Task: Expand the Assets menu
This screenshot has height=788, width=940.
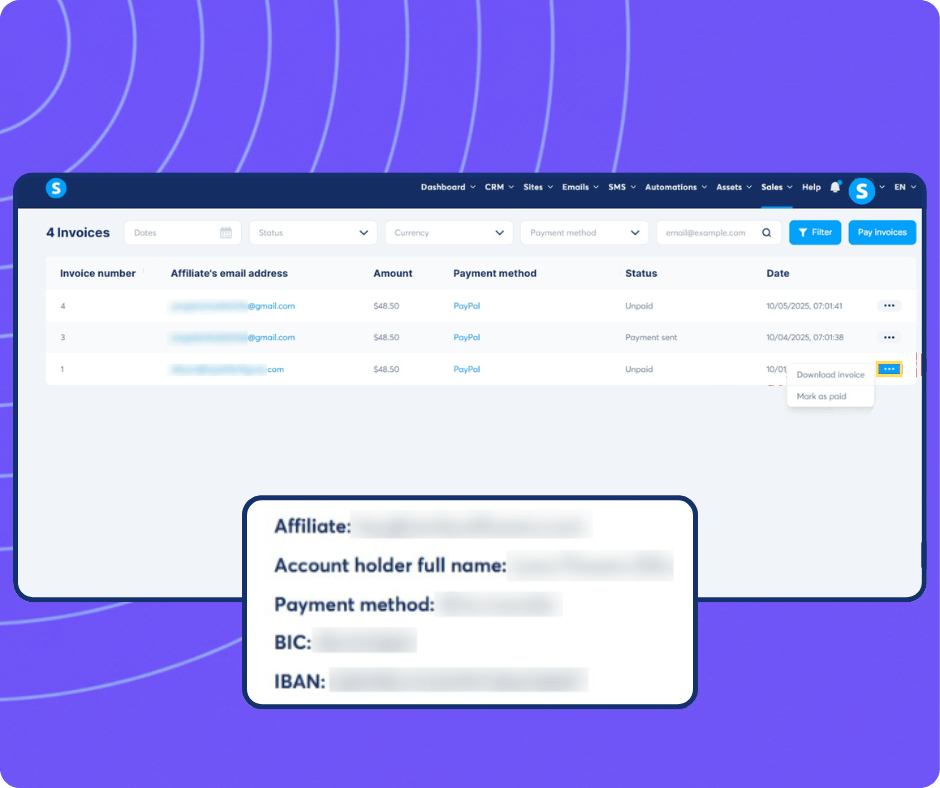Action: coord(734,187)
